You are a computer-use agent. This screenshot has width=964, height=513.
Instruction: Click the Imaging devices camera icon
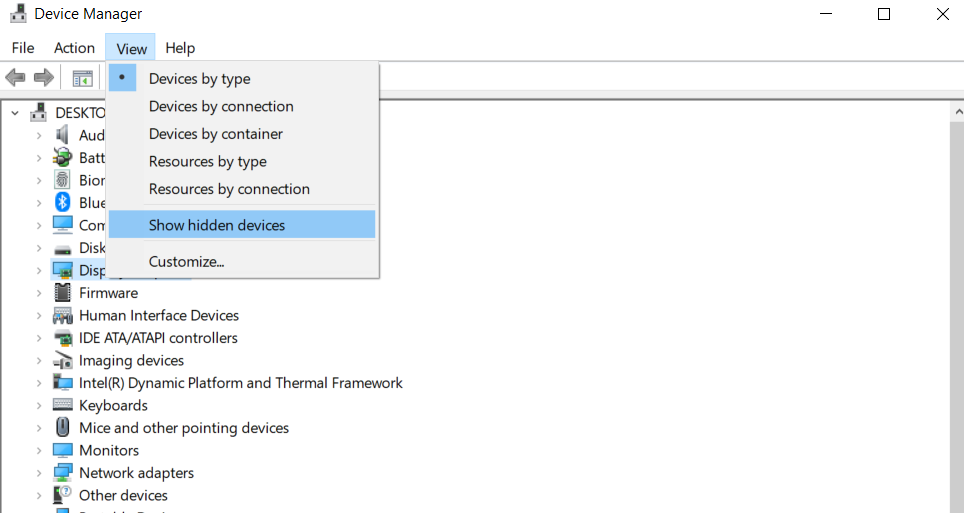coord(63,360)
